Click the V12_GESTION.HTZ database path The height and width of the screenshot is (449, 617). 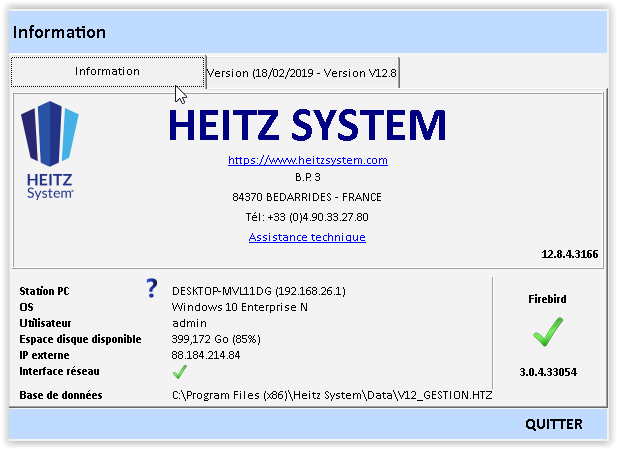(x=332, y=395)
